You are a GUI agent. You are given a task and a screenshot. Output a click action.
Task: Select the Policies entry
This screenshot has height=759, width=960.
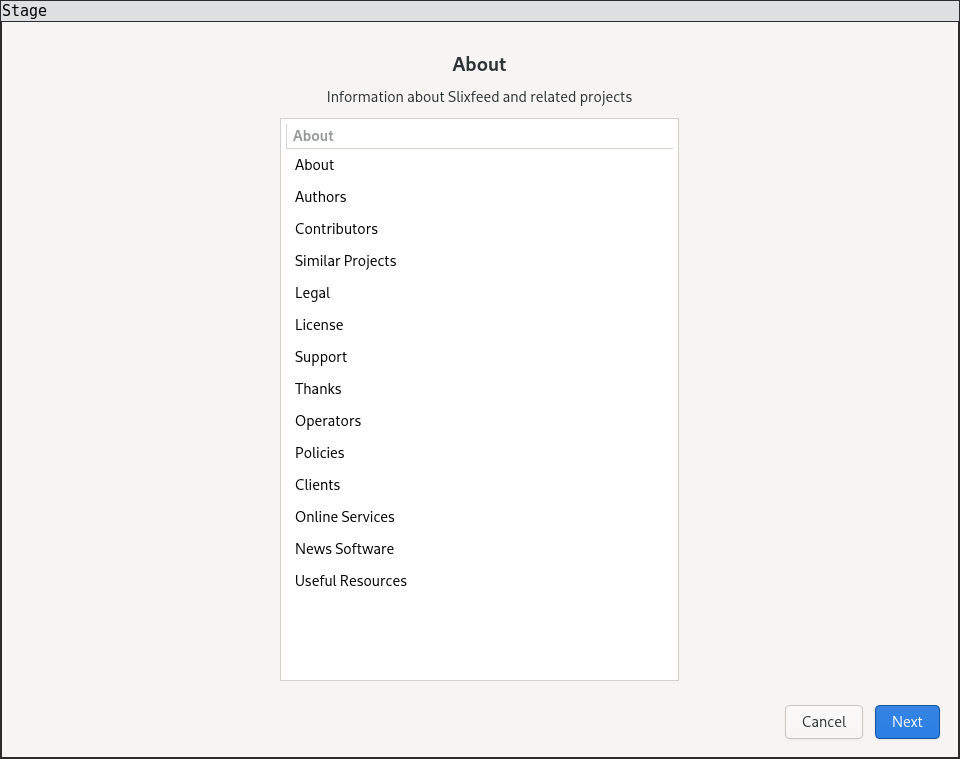tap(319, 453)
